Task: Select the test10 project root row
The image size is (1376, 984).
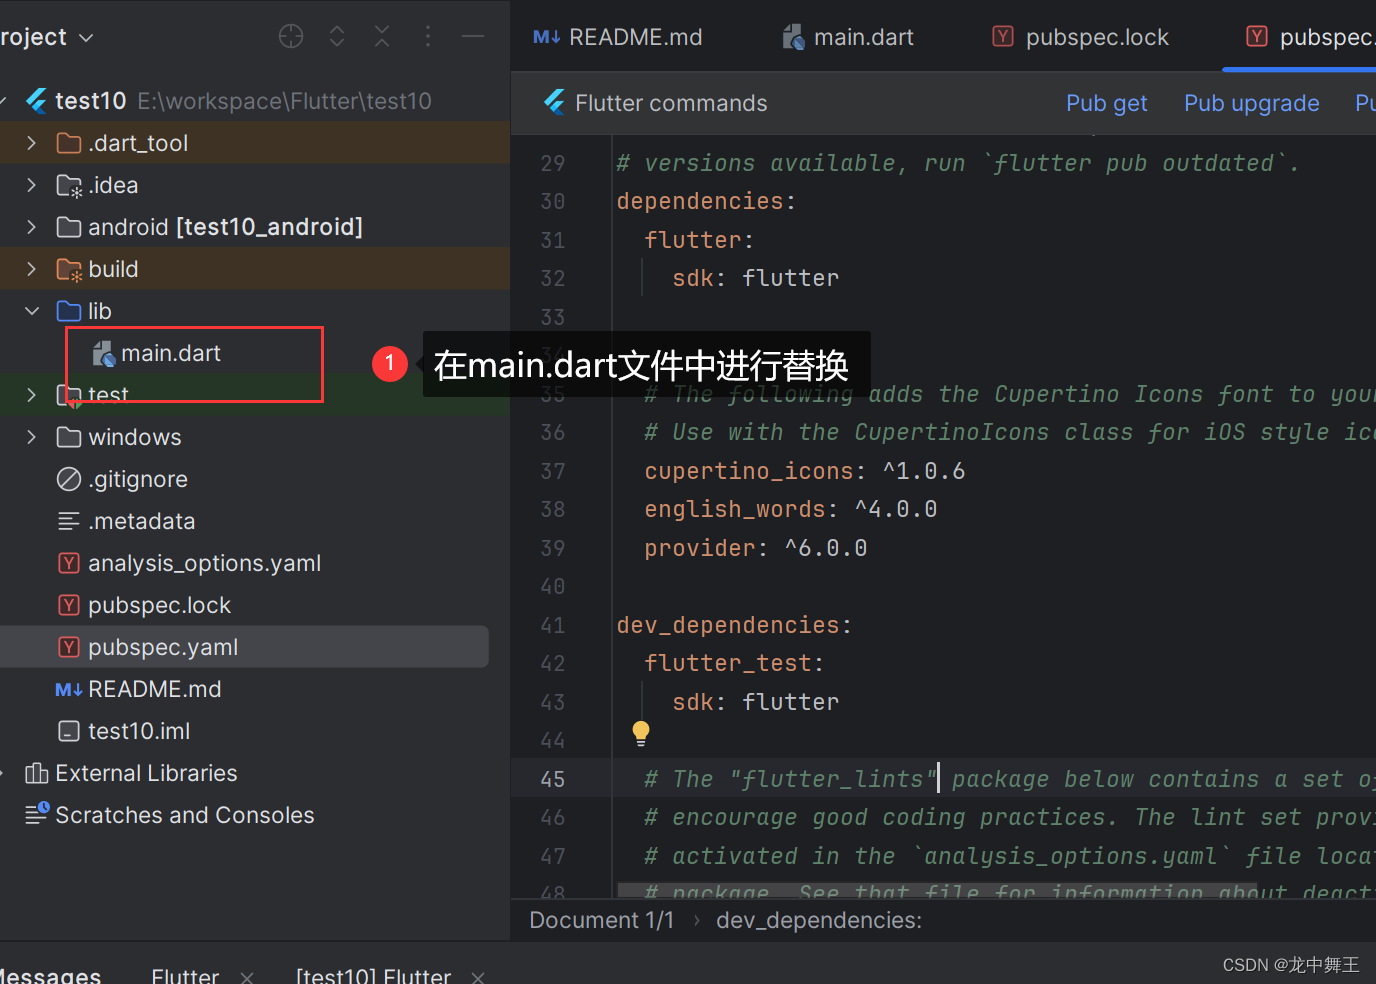Action: pos(255,101)
